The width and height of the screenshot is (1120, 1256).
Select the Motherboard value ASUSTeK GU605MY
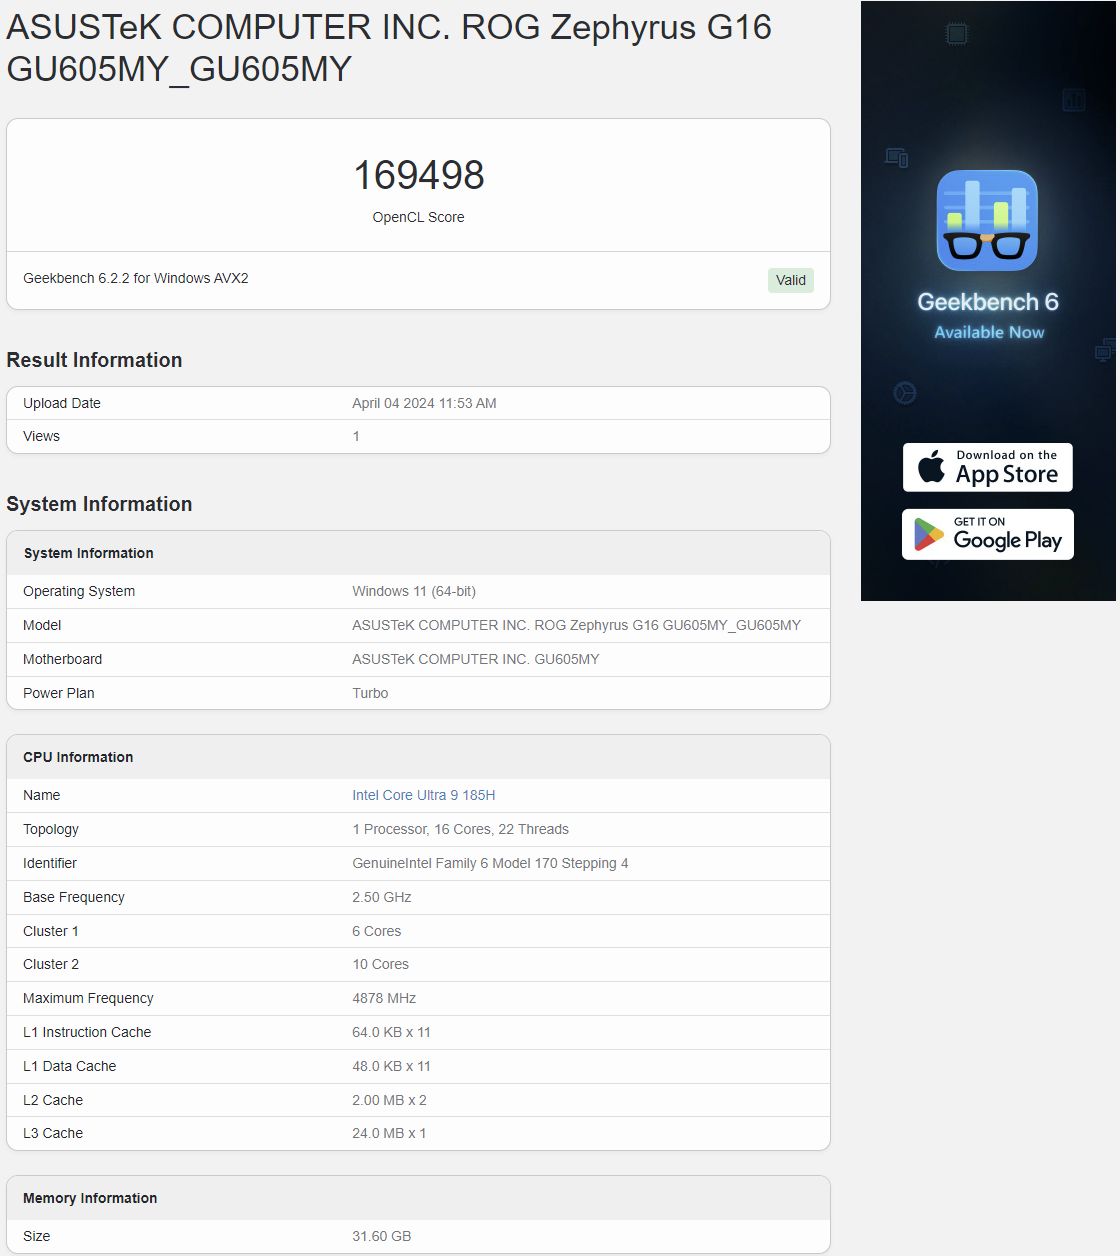tap(476, 659)
